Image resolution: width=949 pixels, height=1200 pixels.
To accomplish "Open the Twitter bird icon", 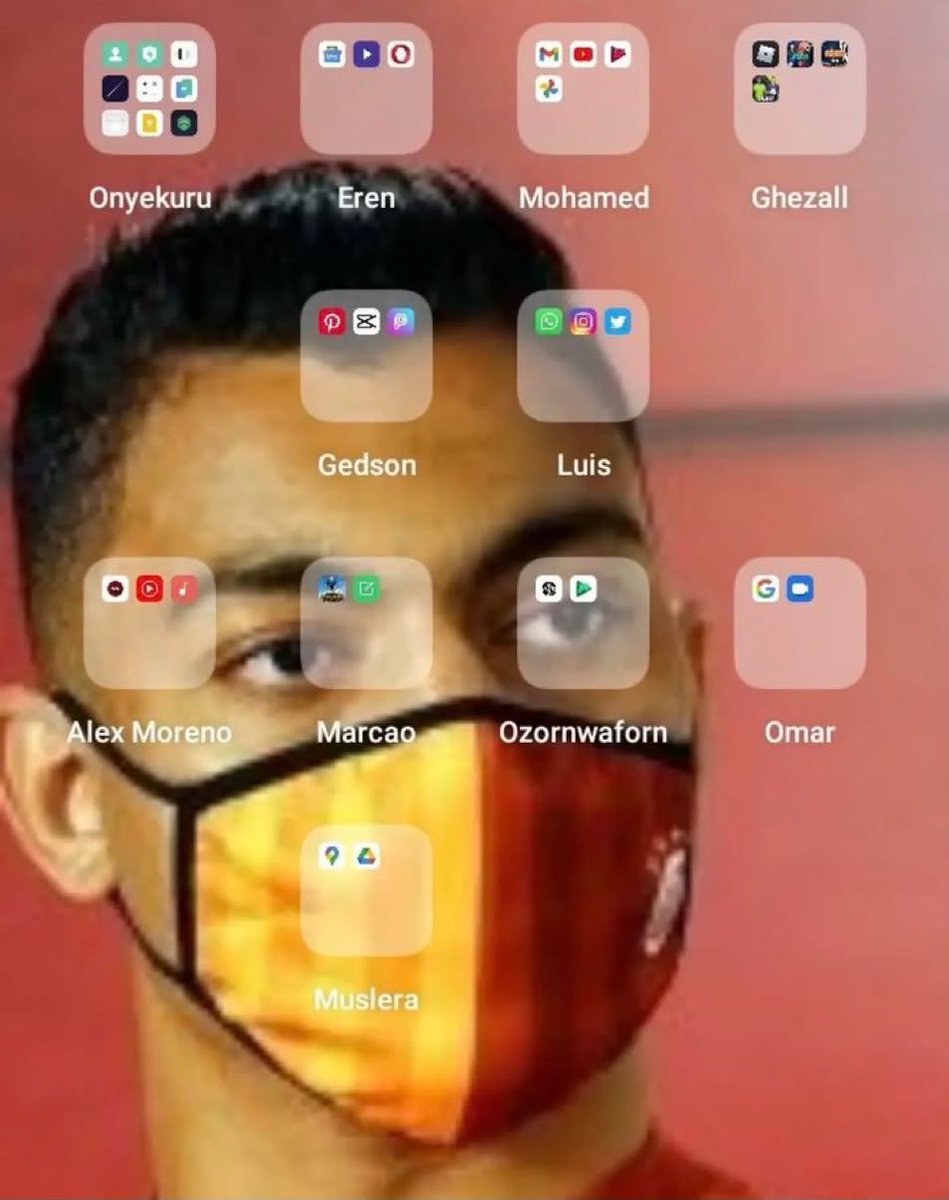I will tap(617, 321).
